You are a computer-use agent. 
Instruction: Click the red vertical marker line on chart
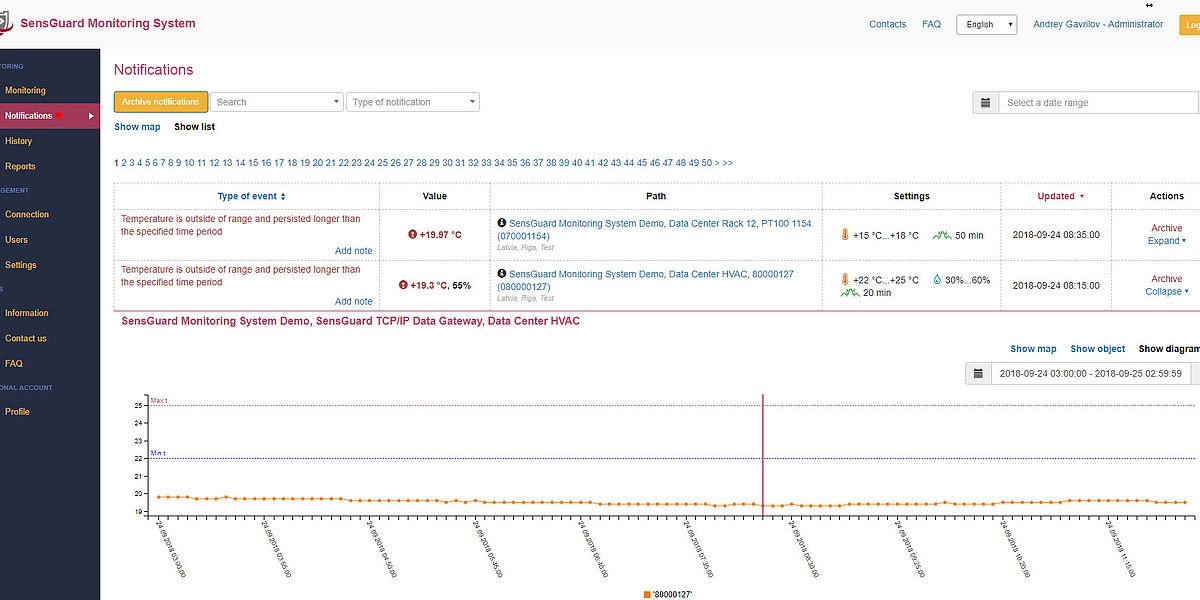coord(763,450)
